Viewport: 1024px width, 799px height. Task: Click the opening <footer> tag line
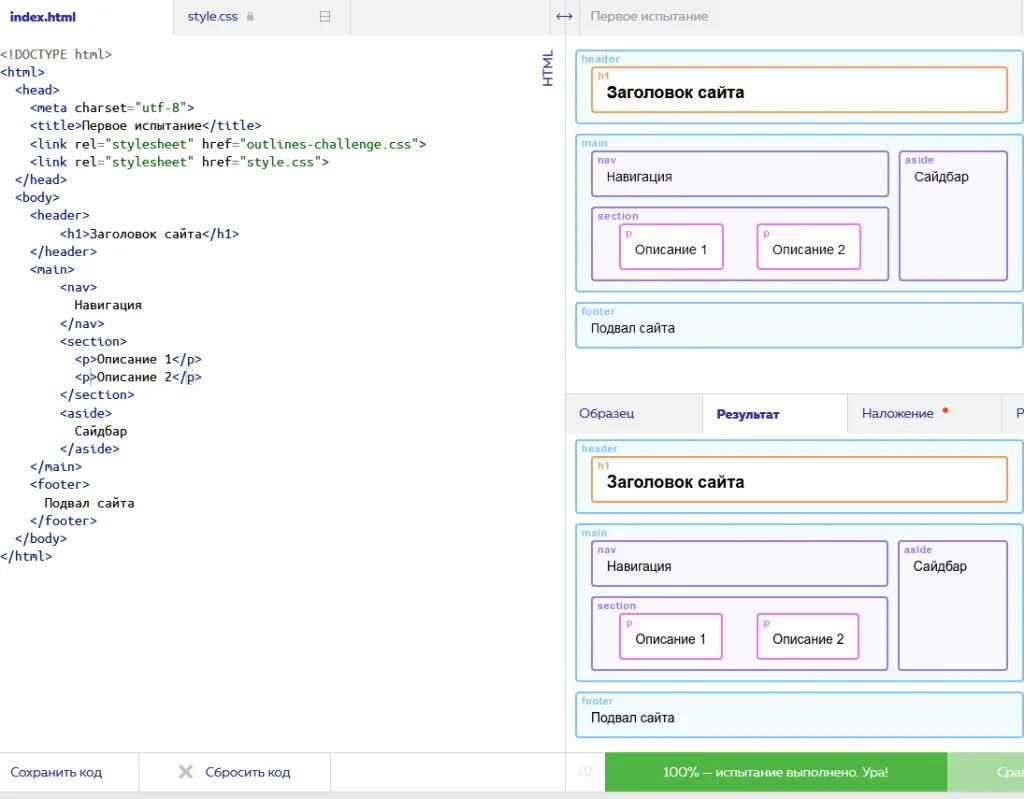pyautogui.click(x=59, y=484)
